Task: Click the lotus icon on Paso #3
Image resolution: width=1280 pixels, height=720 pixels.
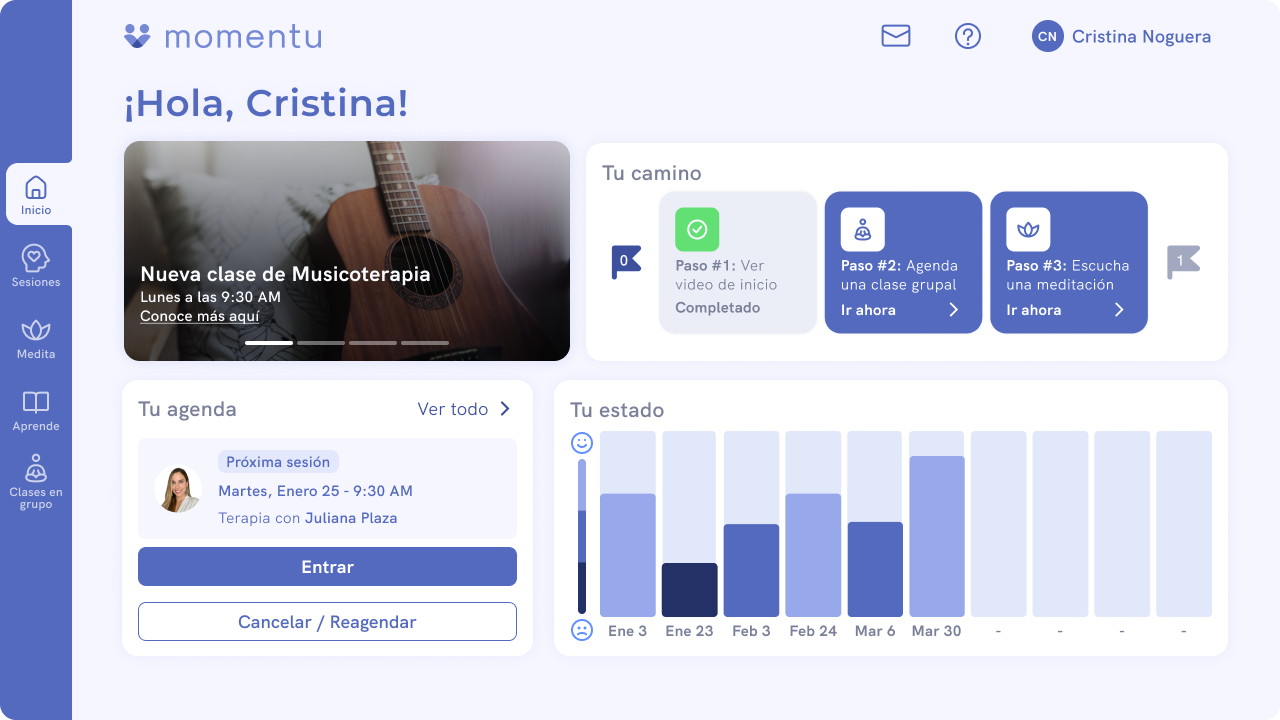Action: click(x=1028, y=229)
